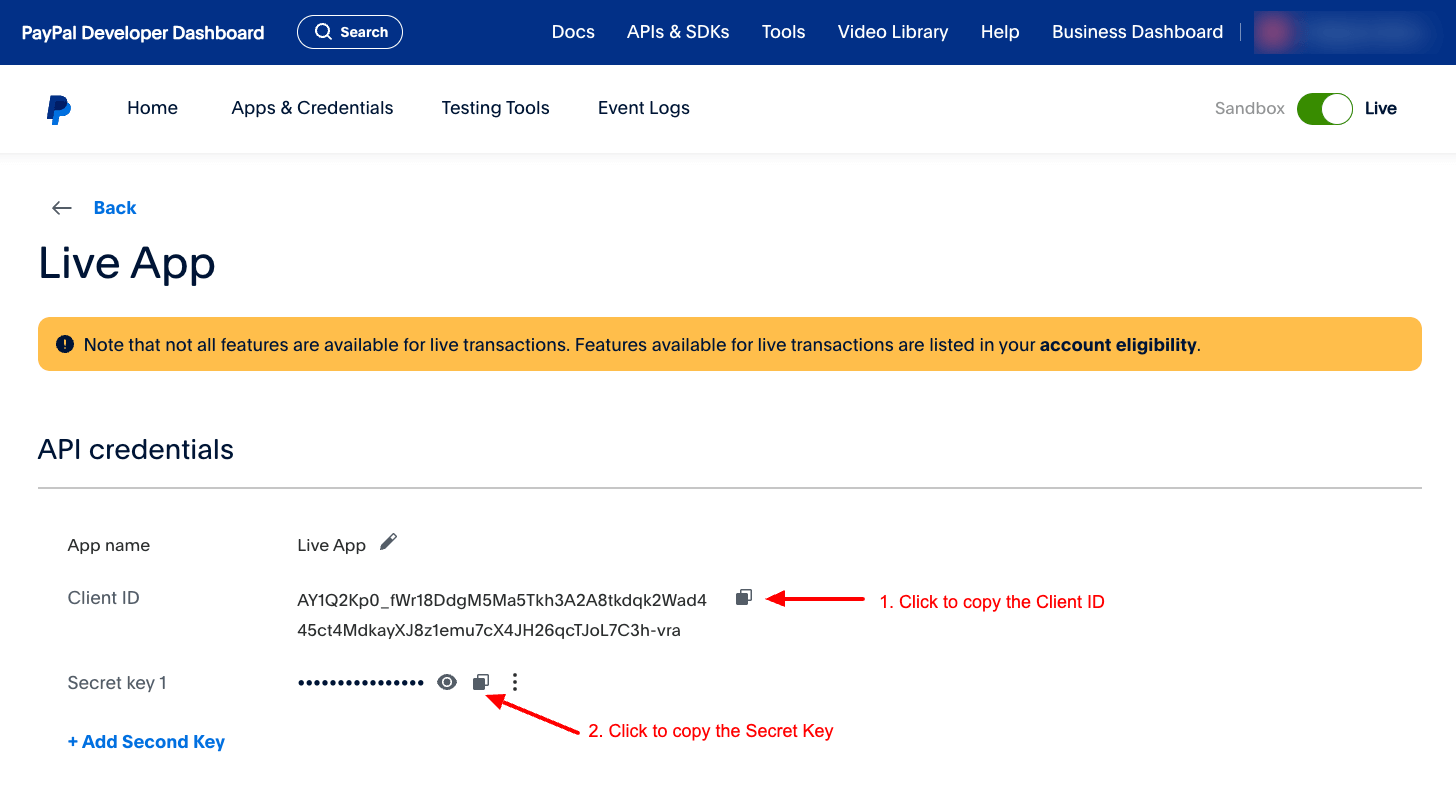Image resolution: width=1456 pixels, height=790 pixels.
Task: Copy the Client ID with copy icon
Action: click(743, 597)
